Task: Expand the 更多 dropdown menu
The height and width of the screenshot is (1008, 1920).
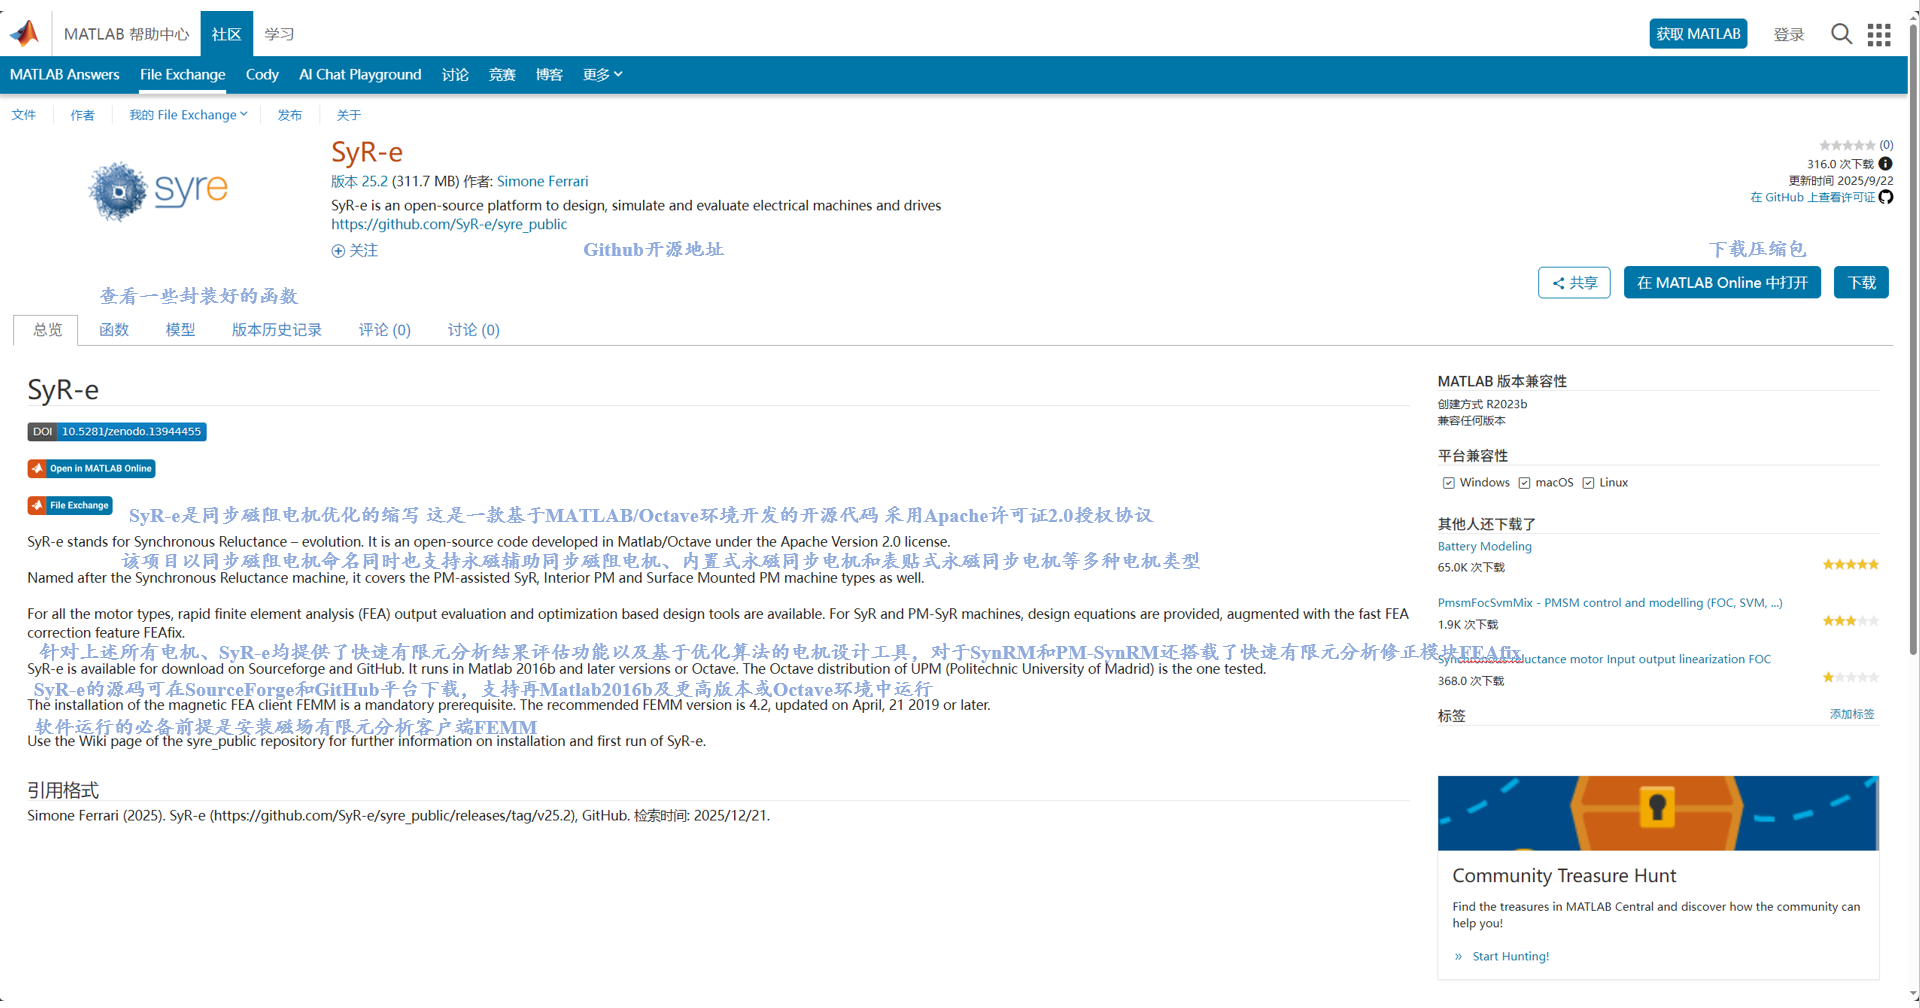Action: coord(602,75)
